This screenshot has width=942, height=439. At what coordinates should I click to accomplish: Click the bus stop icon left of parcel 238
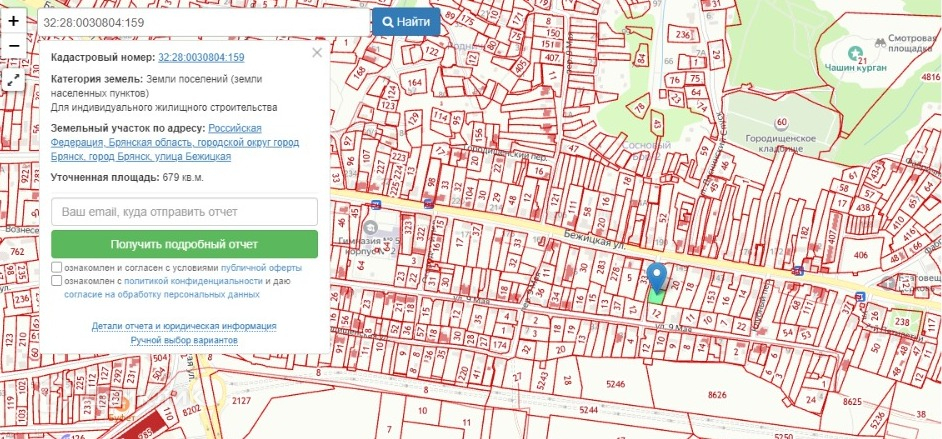pos(860,296)
